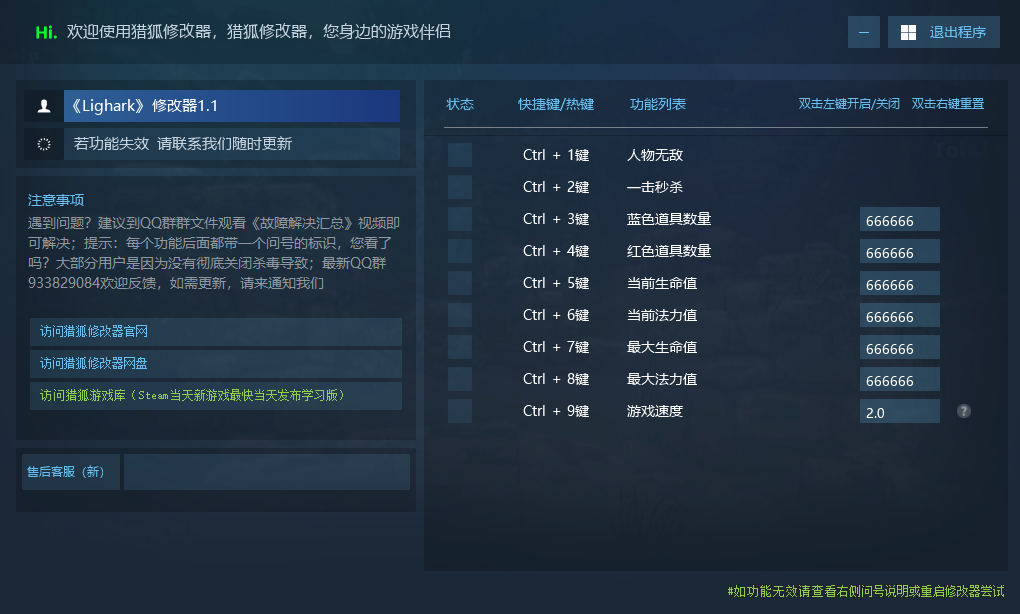
Task: Click the 游戏速度 function label
Action: (x=655, y=411)
